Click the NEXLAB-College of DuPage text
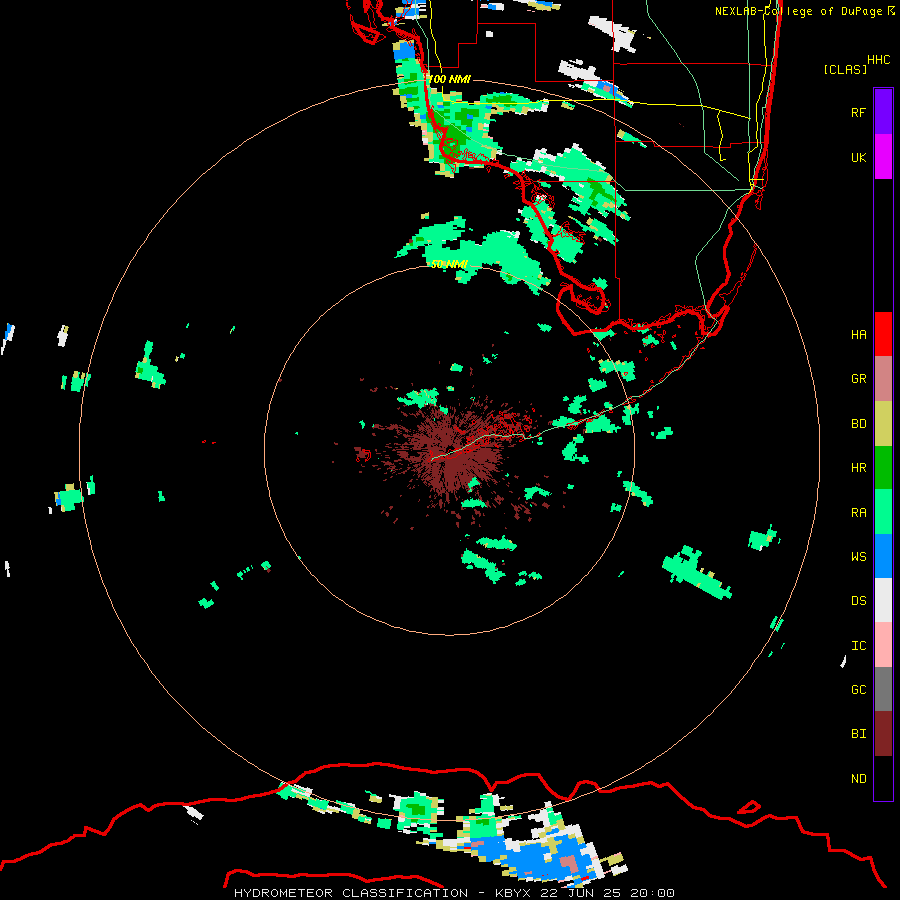Screen dimensions: 900x900 pyautogui.click(x=799, y=11)
